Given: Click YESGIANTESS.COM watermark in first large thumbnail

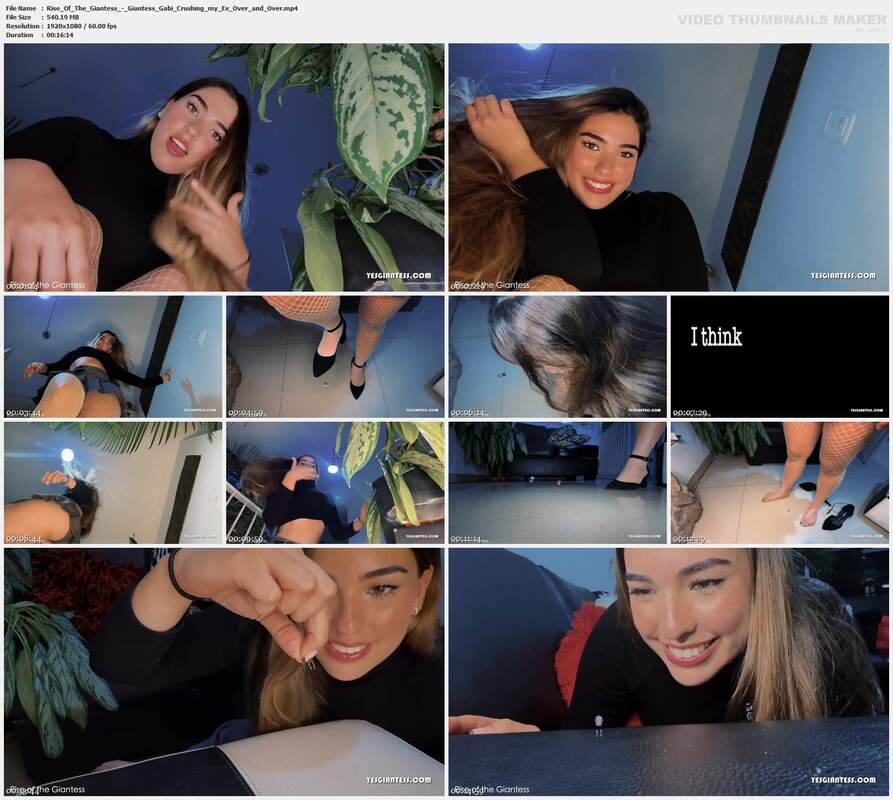Looking at the screenshot, I should 399,276.
